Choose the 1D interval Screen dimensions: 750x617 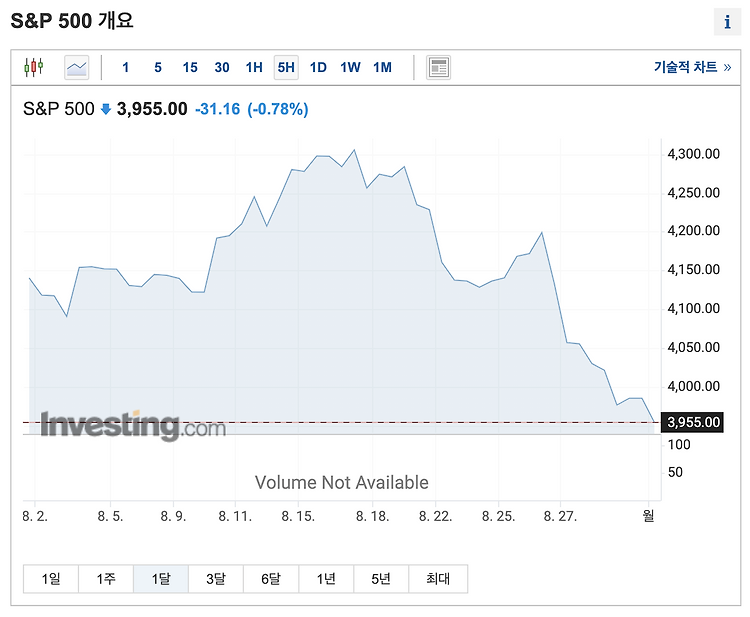[x=318, y=67]
